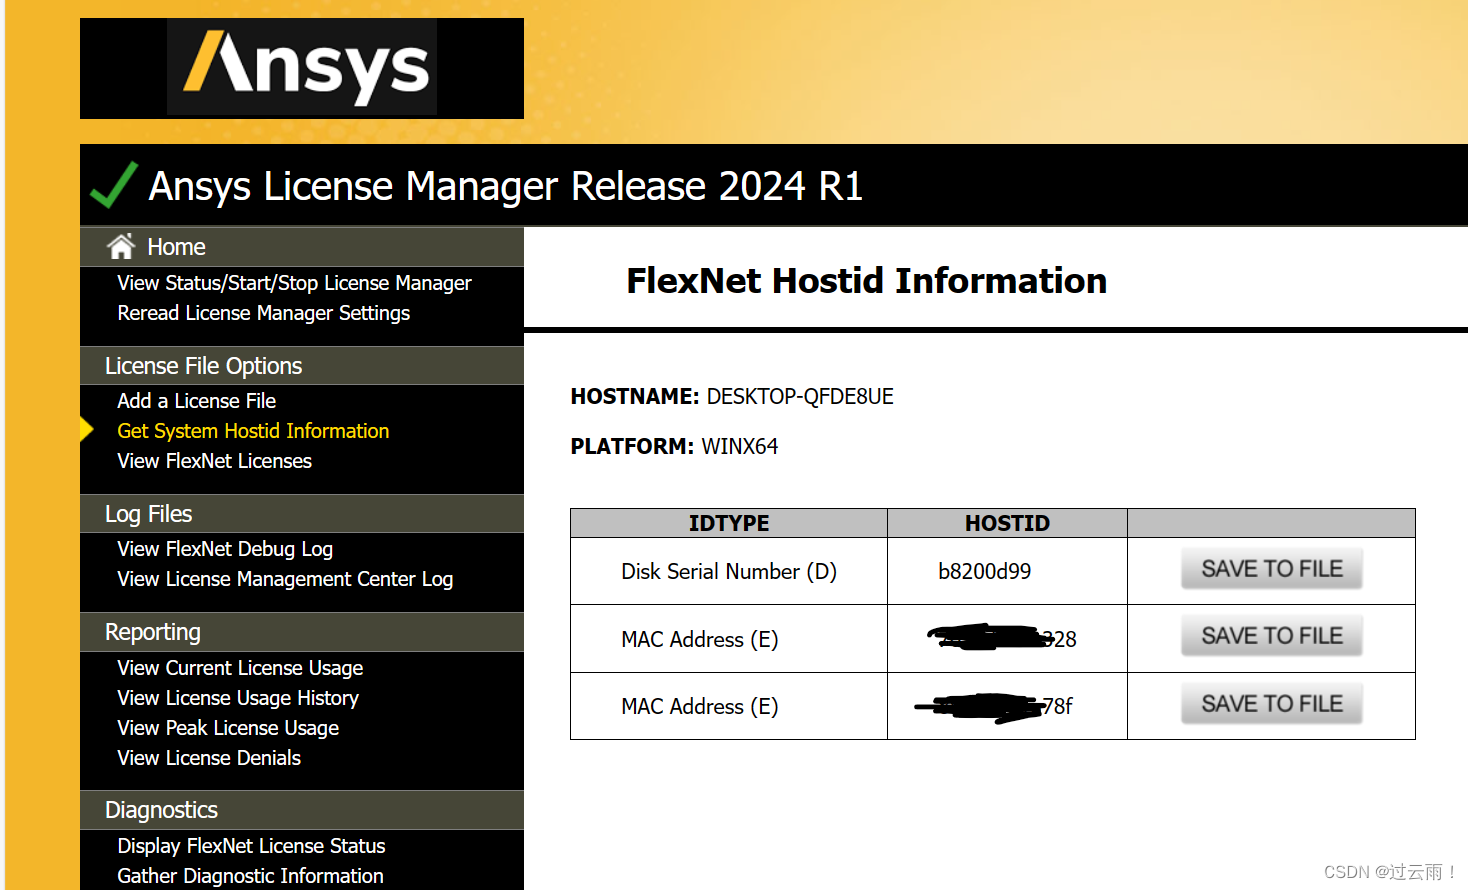The image size is (1468, 890).
Task: Open View Current License Usage report
Action: coord(240,668)
